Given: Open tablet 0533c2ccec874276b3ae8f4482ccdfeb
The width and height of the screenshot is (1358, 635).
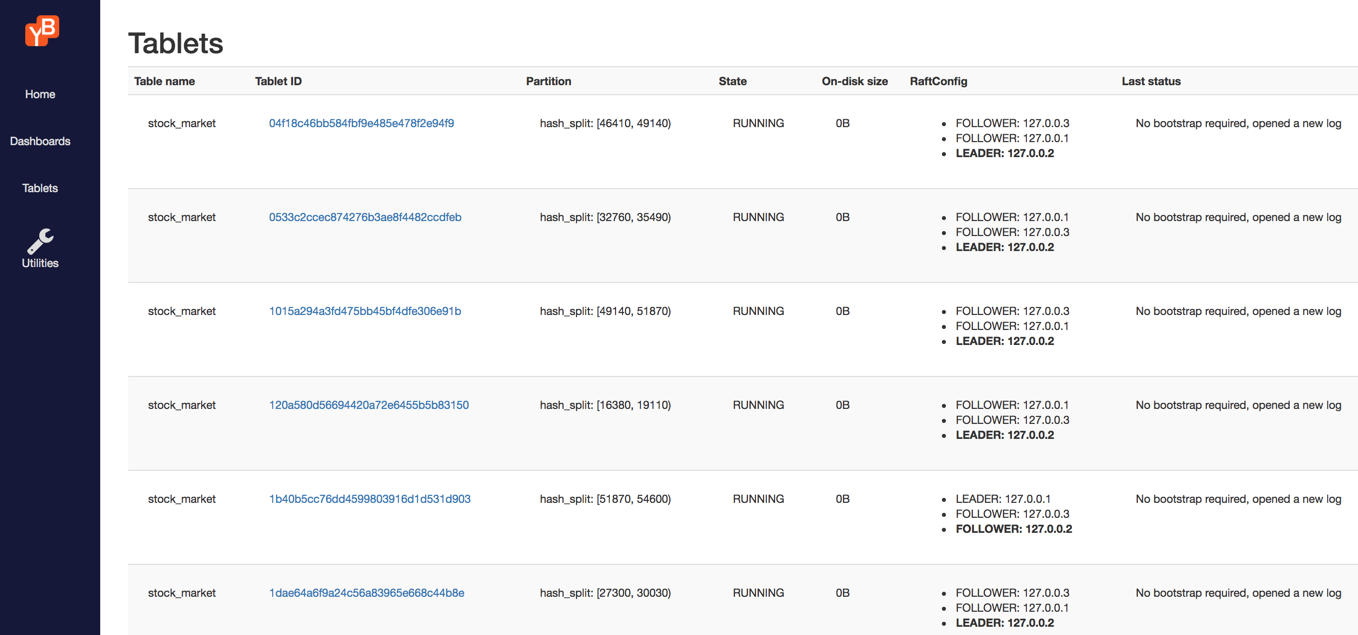Looking at the screenshot, I should click(365, 217).
